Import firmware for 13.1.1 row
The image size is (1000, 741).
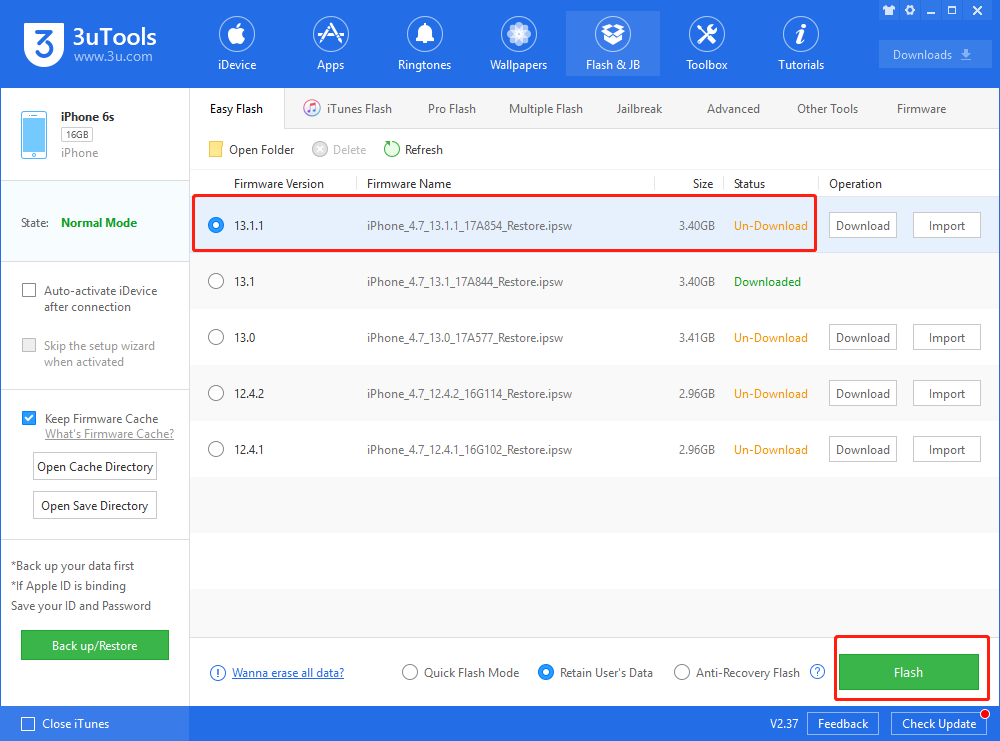pyautogui.click(x=946, y=226)
